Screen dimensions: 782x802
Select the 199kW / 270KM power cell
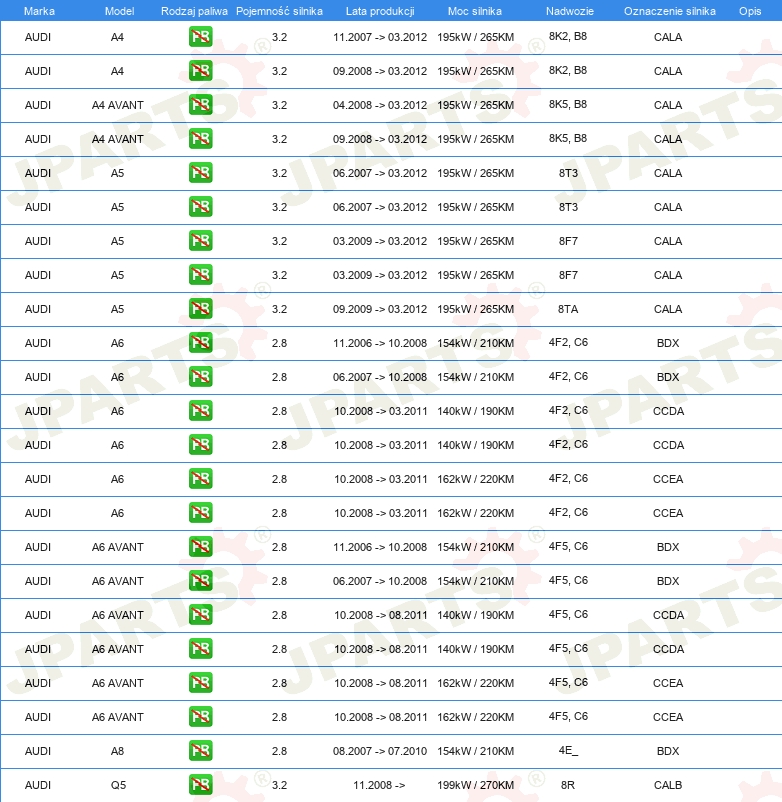tap(475, 785)
